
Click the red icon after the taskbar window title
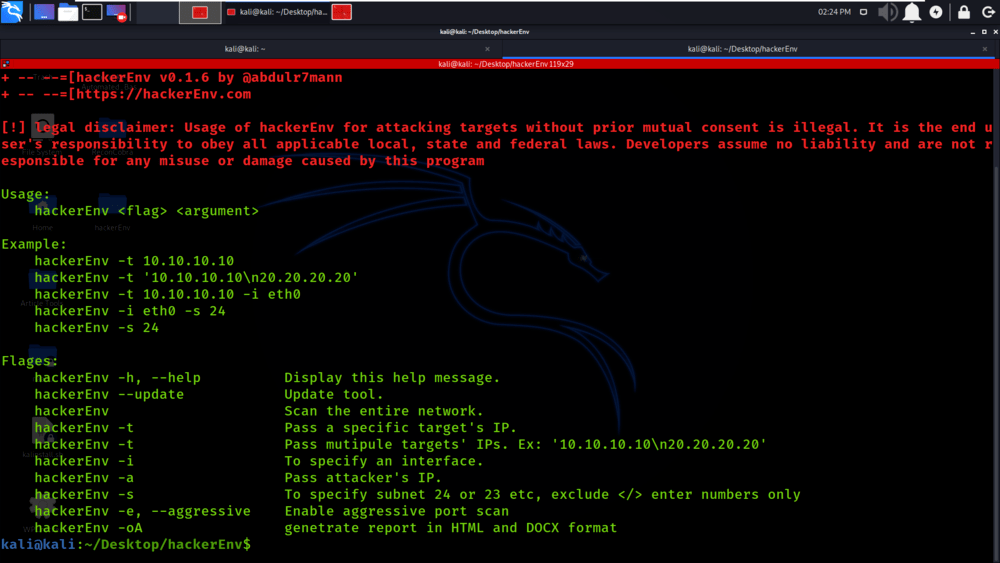pyautogui.click(x=342, y=12)
